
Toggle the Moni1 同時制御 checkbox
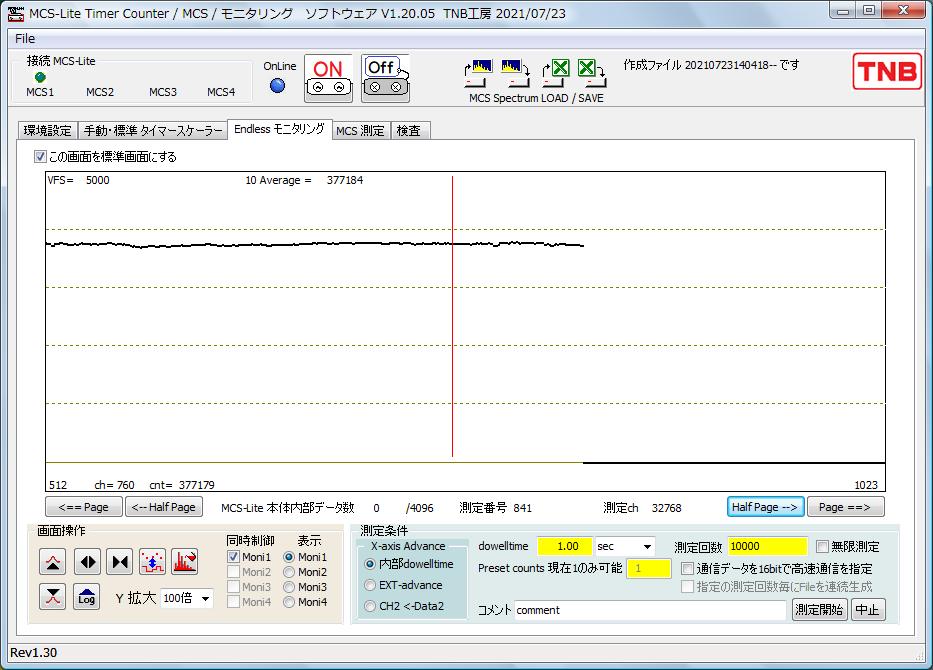click(x=234, y=557)
